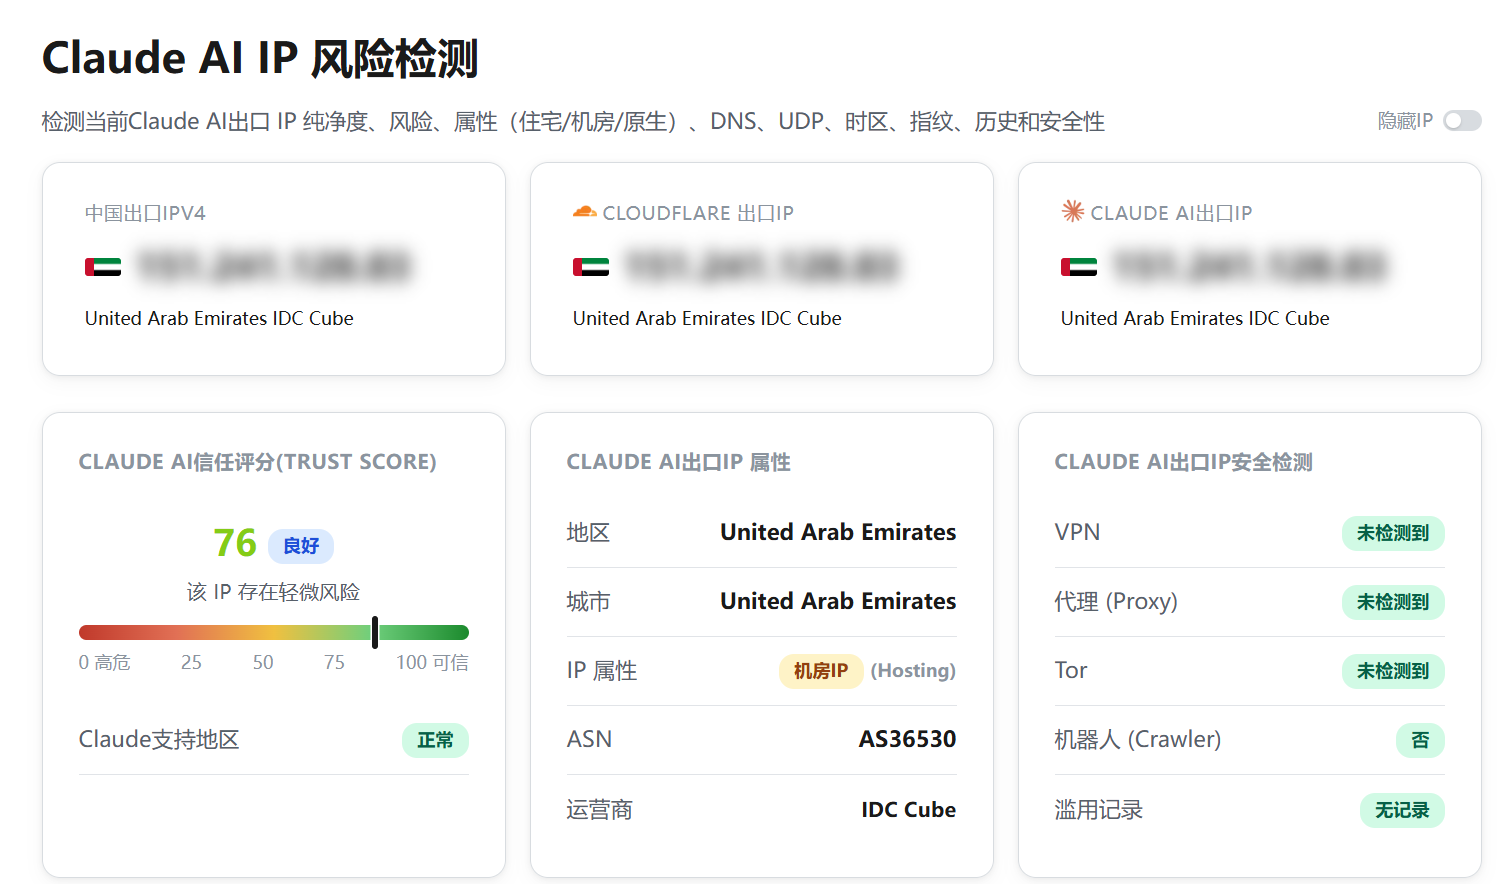1500x884 pixels.
Task: Click the page title Claude AI IP 风险检测
Action: coord(260,58)
